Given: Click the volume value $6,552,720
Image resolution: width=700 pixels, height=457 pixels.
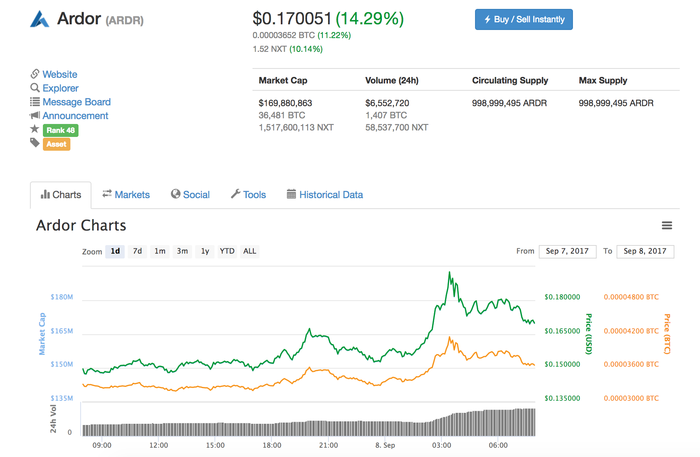Looking at the screenshot, I should coord(387,103).
